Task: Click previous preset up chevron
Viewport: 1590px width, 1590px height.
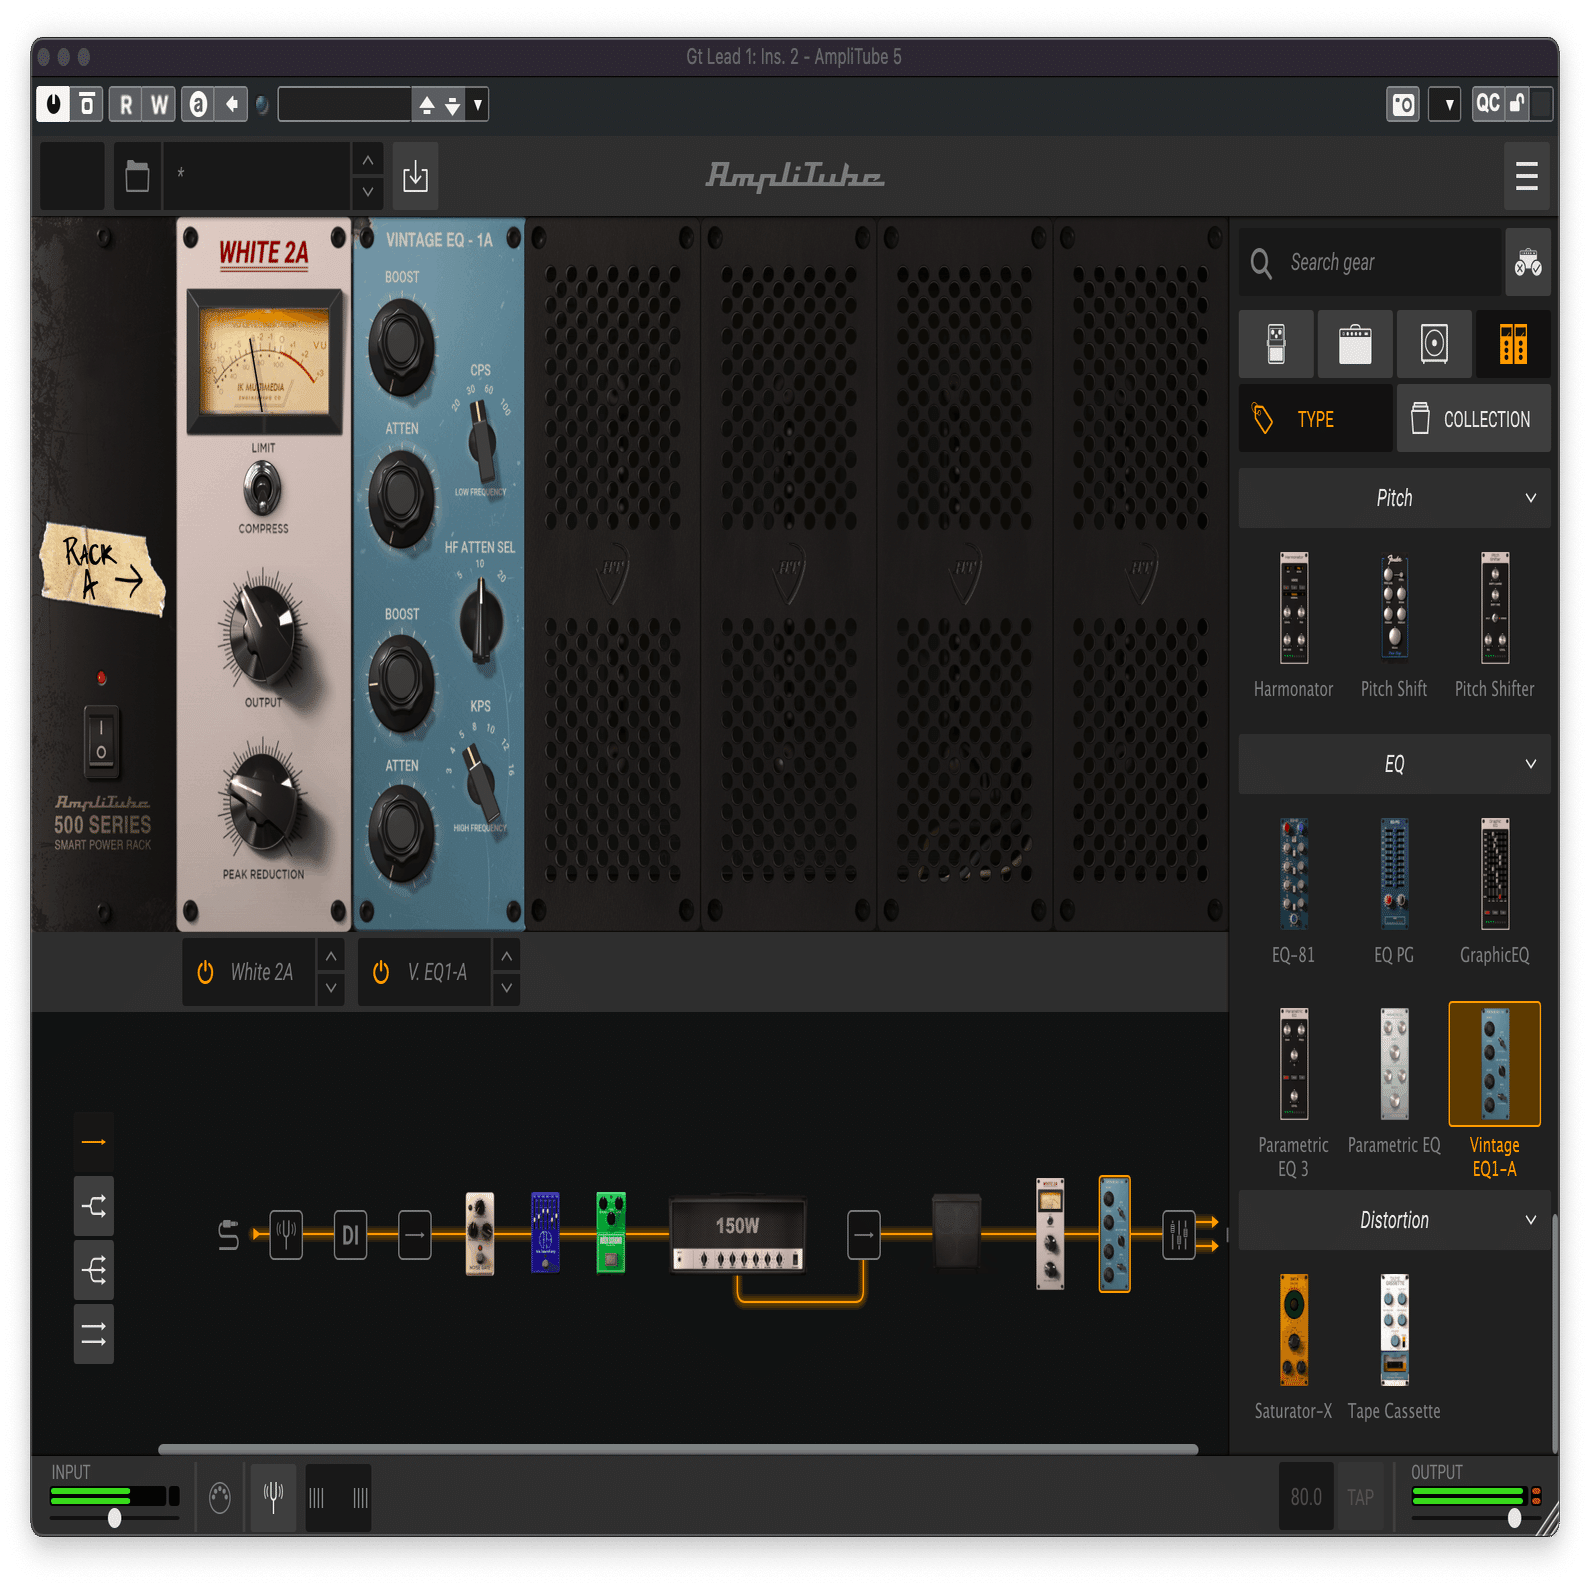Action: (x=368, y=160)
